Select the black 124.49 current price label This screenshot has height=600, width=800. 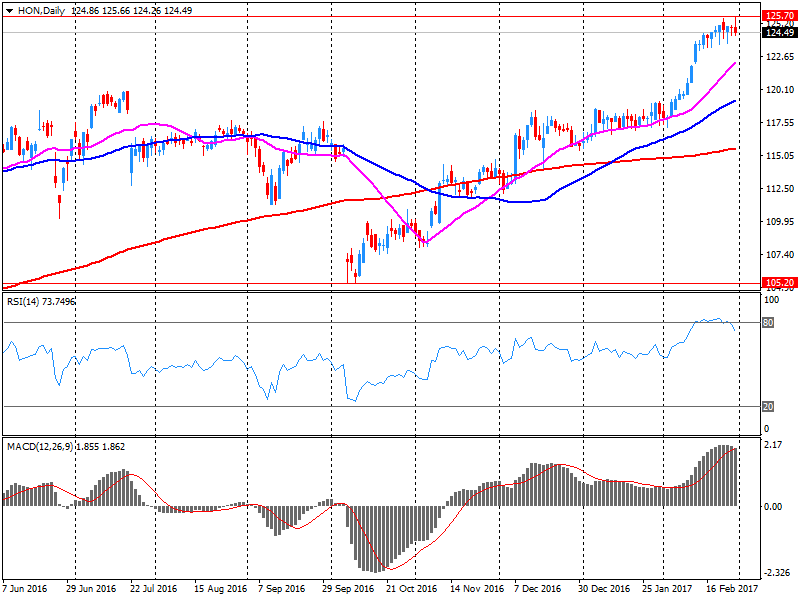pyautogui.click(x=778, y=33)
